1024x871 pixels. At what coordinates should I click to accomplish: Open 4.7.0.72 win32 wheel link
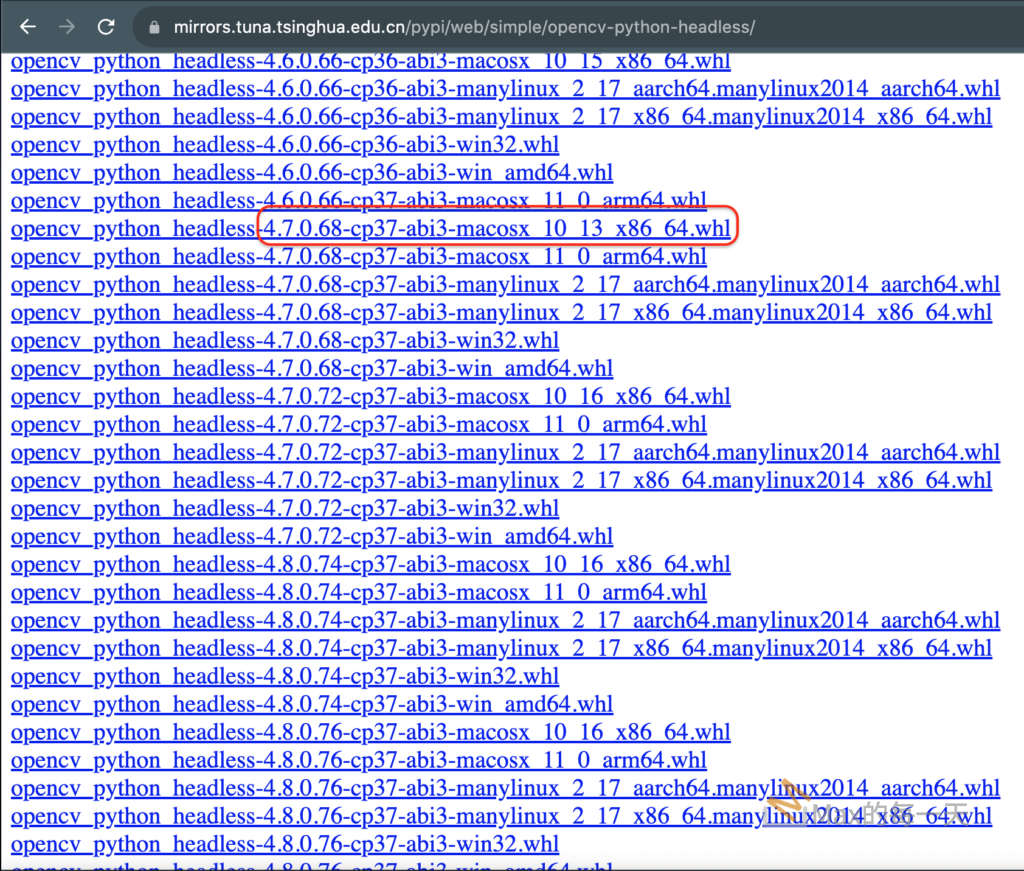(x=285, y=509)
